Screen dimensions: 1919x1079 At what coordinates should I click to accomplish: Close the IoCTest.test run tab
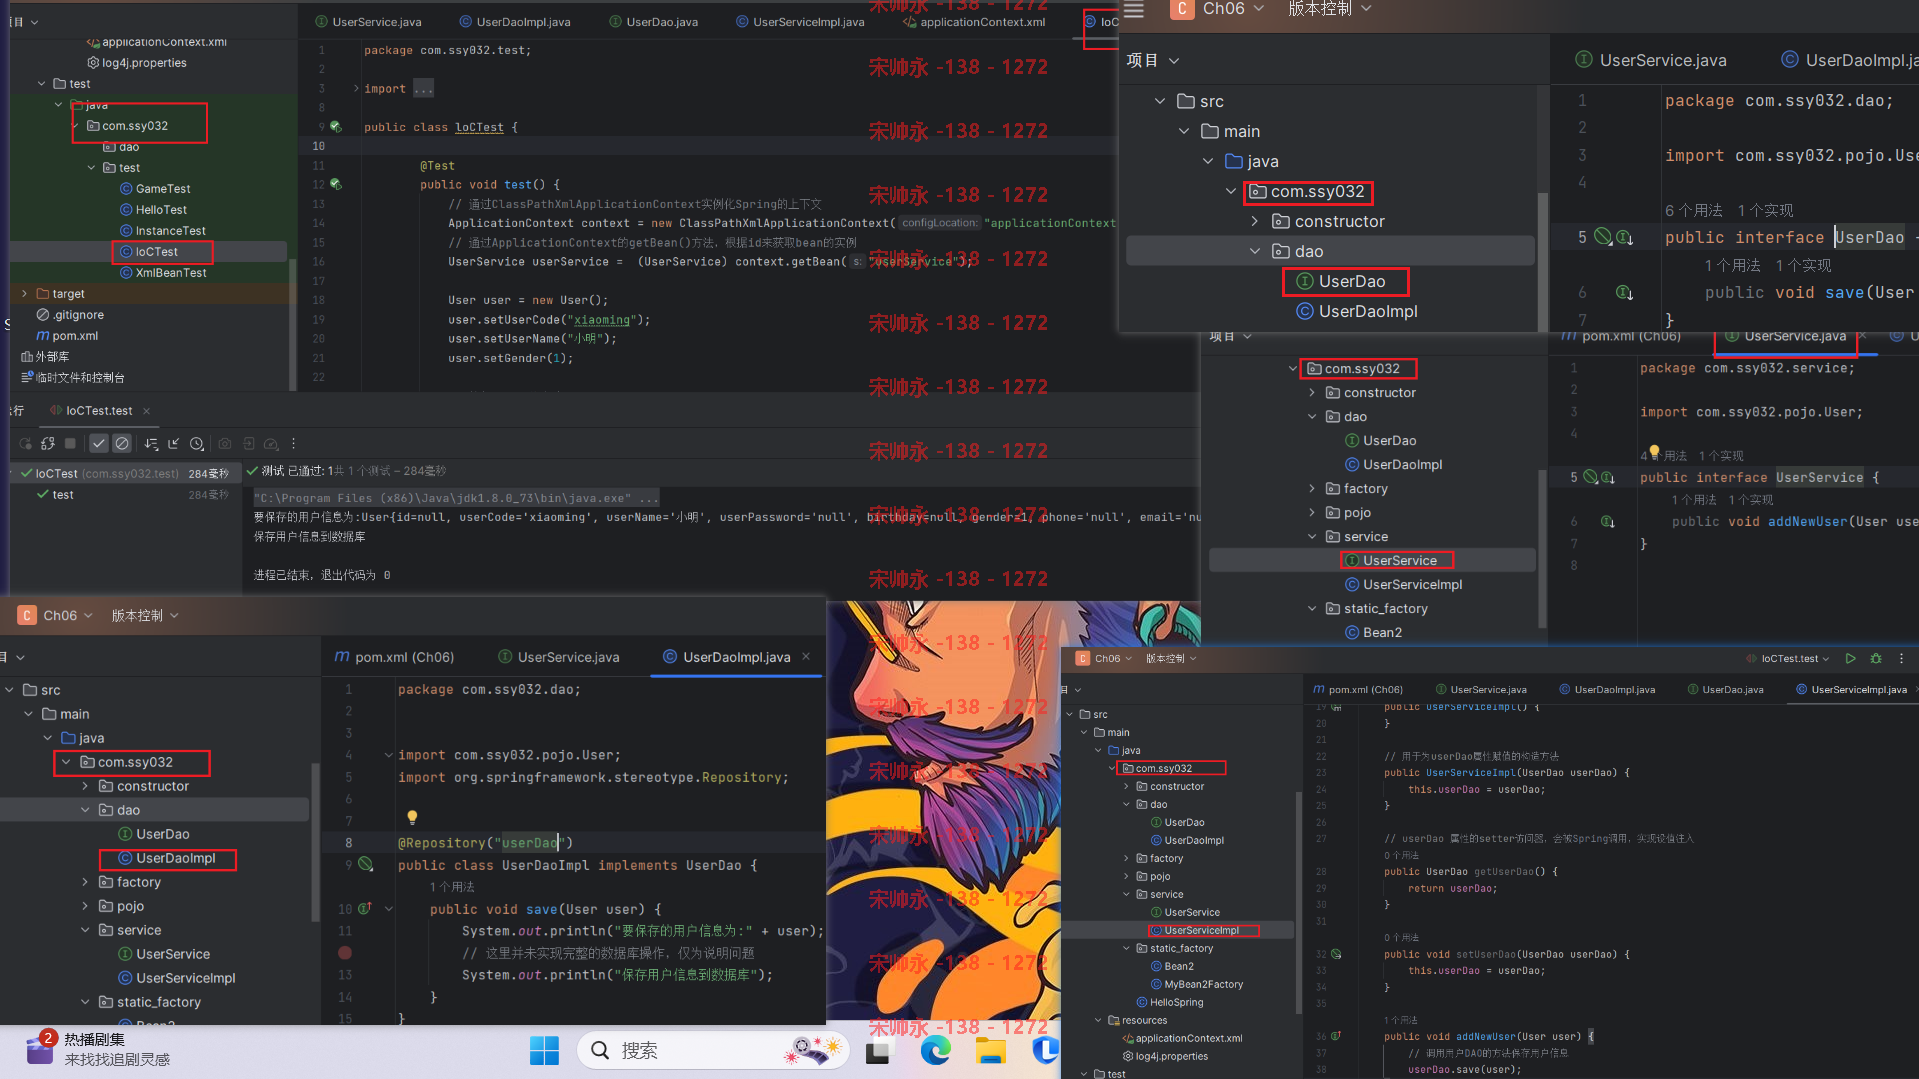(146, 411)
